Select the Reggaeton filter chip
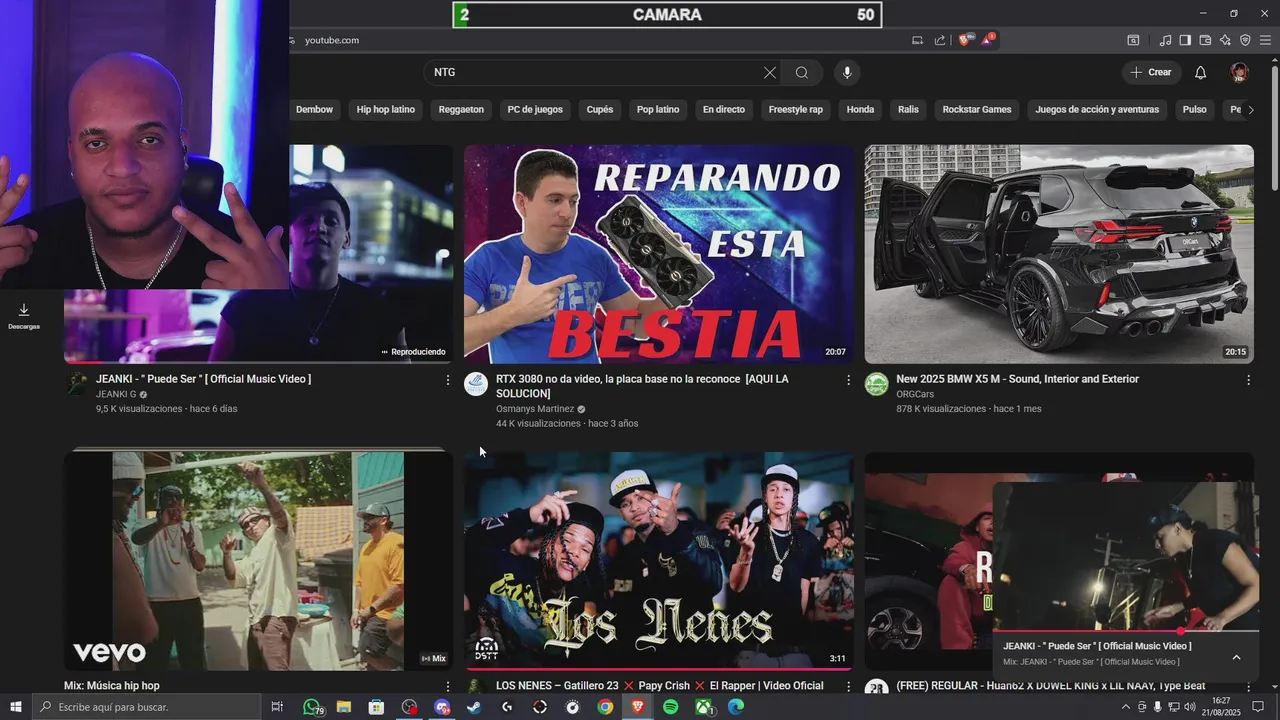 pos(461,110)
